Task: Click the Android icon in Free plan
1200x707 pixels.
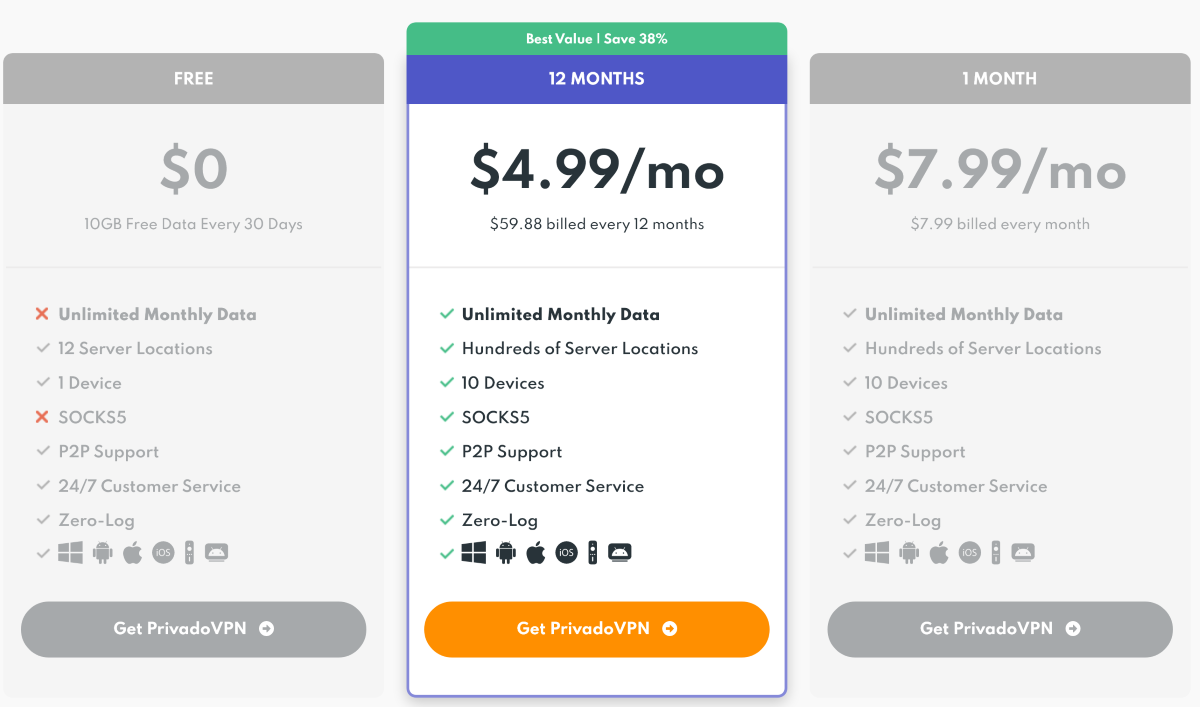Action: click(103, 552)
